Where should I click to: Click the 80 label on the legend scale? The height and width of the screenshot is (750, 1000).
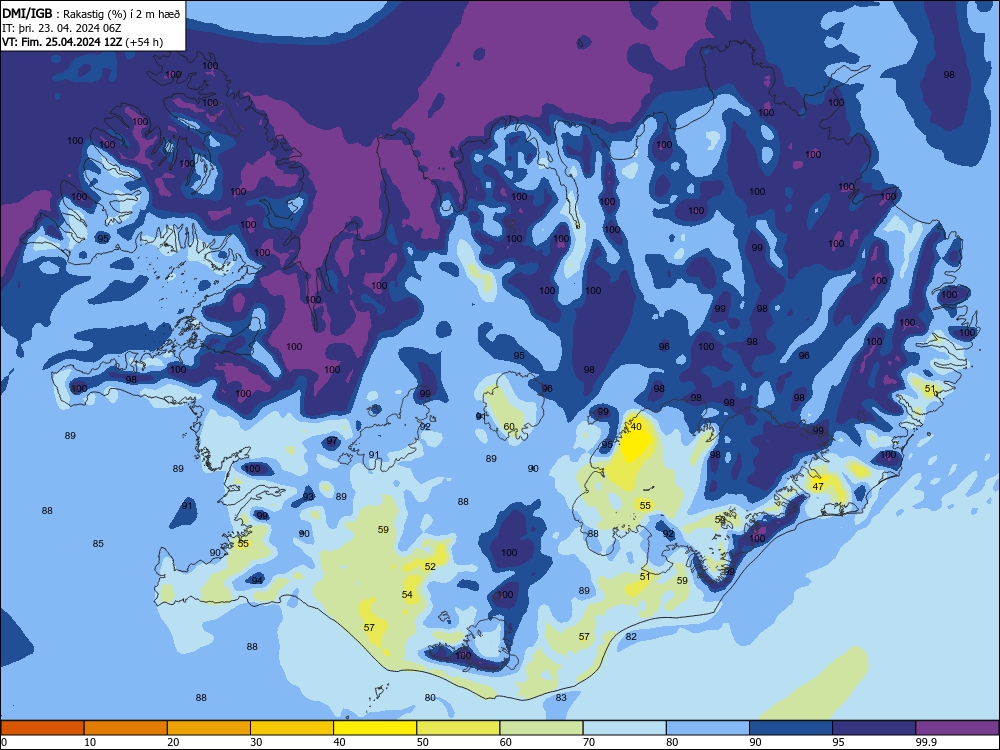[x=672, y=742]
